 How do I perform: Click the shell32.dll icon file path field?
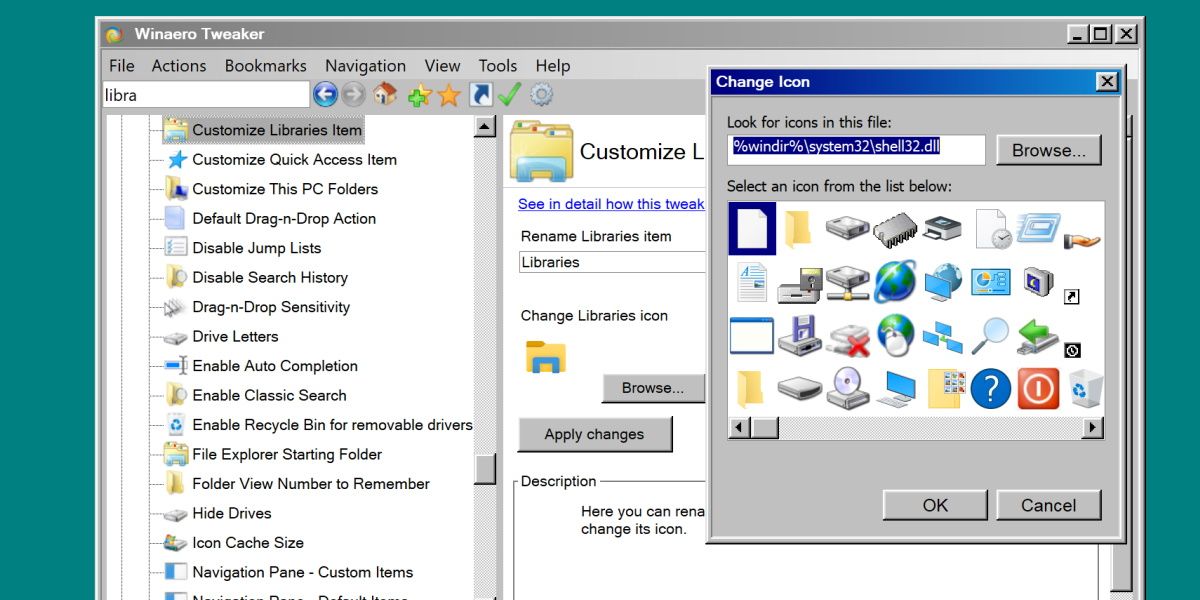[x=856, y=150]
